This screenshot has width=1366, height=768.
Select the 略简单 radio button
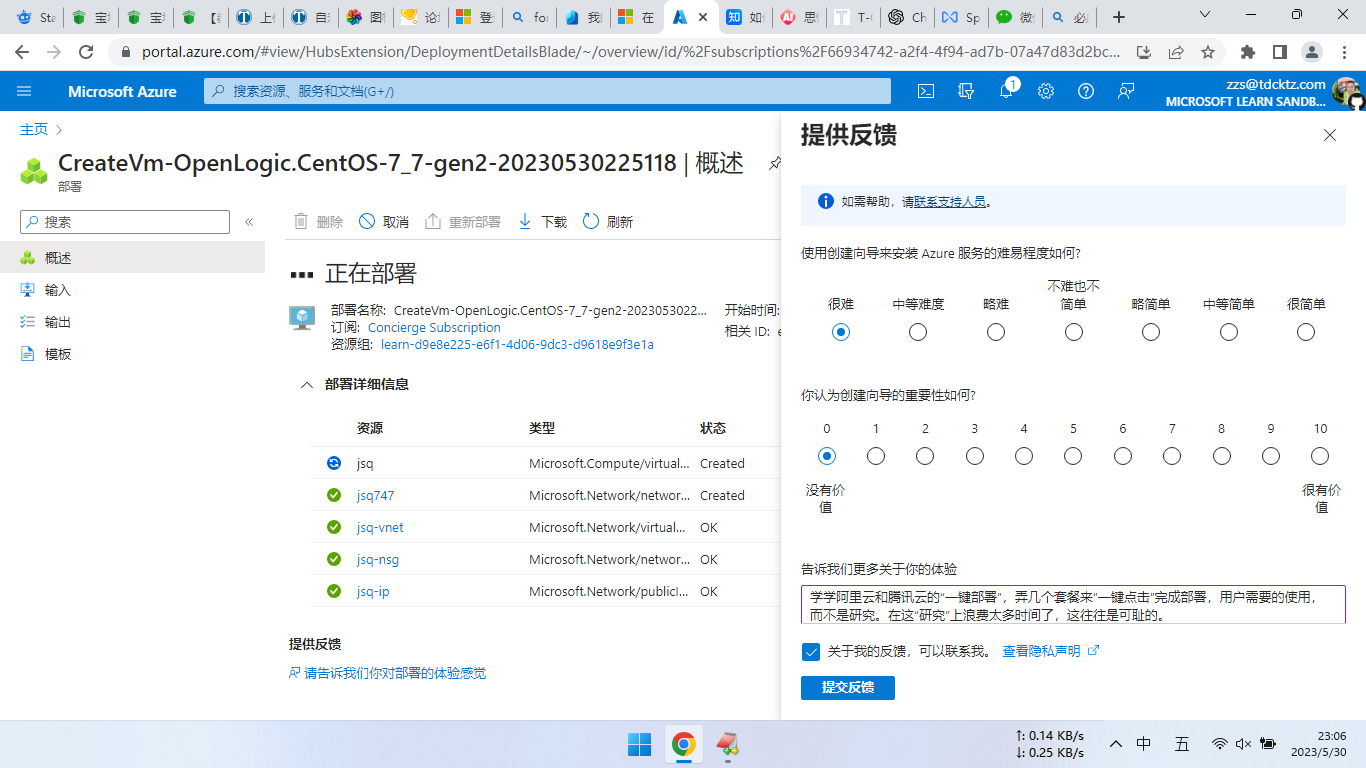click(x=1151, y=332)
